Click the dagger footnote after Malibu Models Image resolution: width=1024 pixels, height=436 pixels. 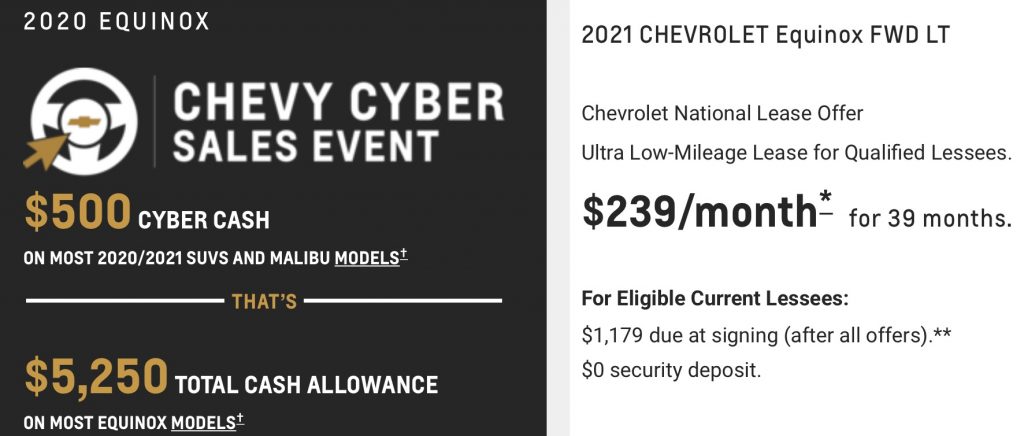404,255
